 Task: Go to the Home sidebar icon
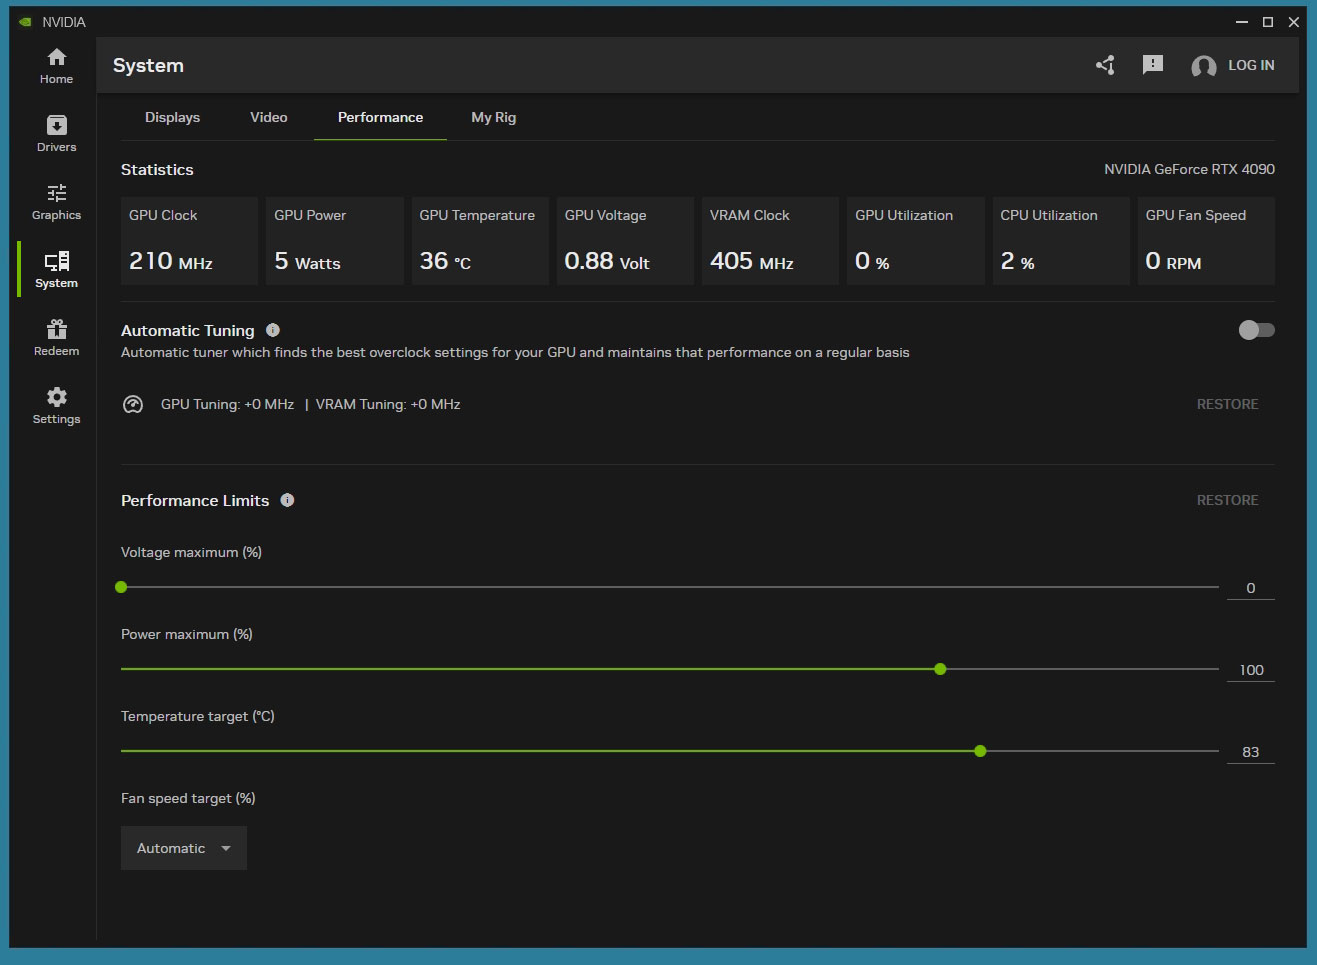57,57
